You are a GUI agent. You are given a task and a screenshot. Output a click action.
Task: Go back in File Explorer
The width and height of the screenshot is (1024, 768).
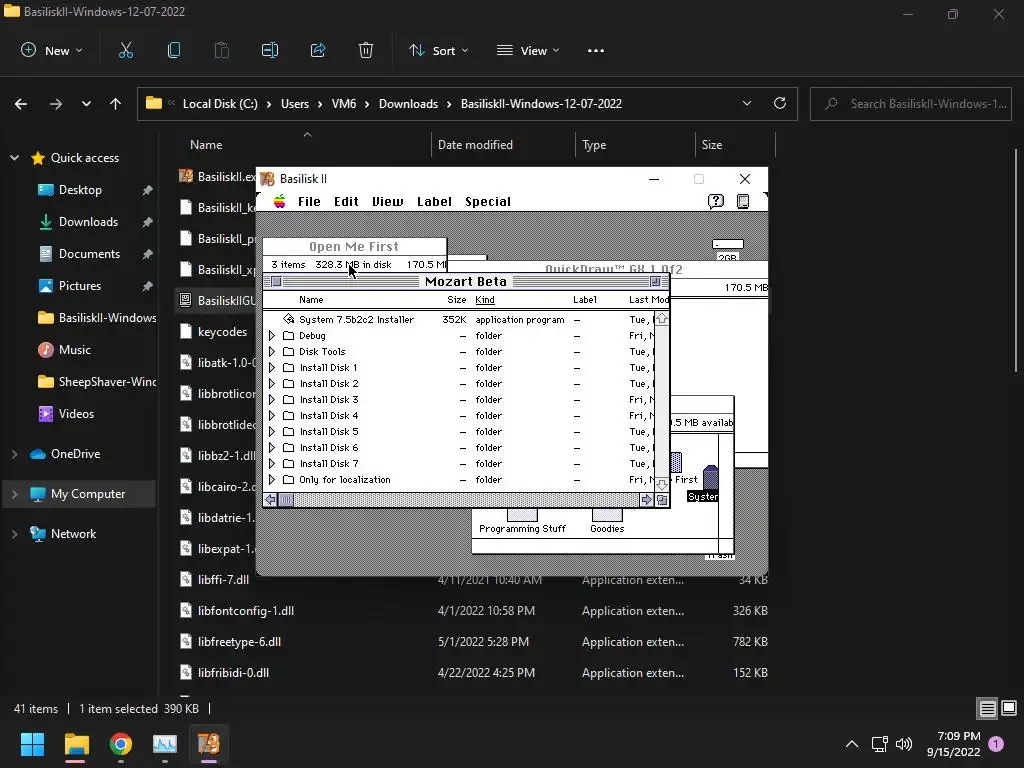[21, 104]
